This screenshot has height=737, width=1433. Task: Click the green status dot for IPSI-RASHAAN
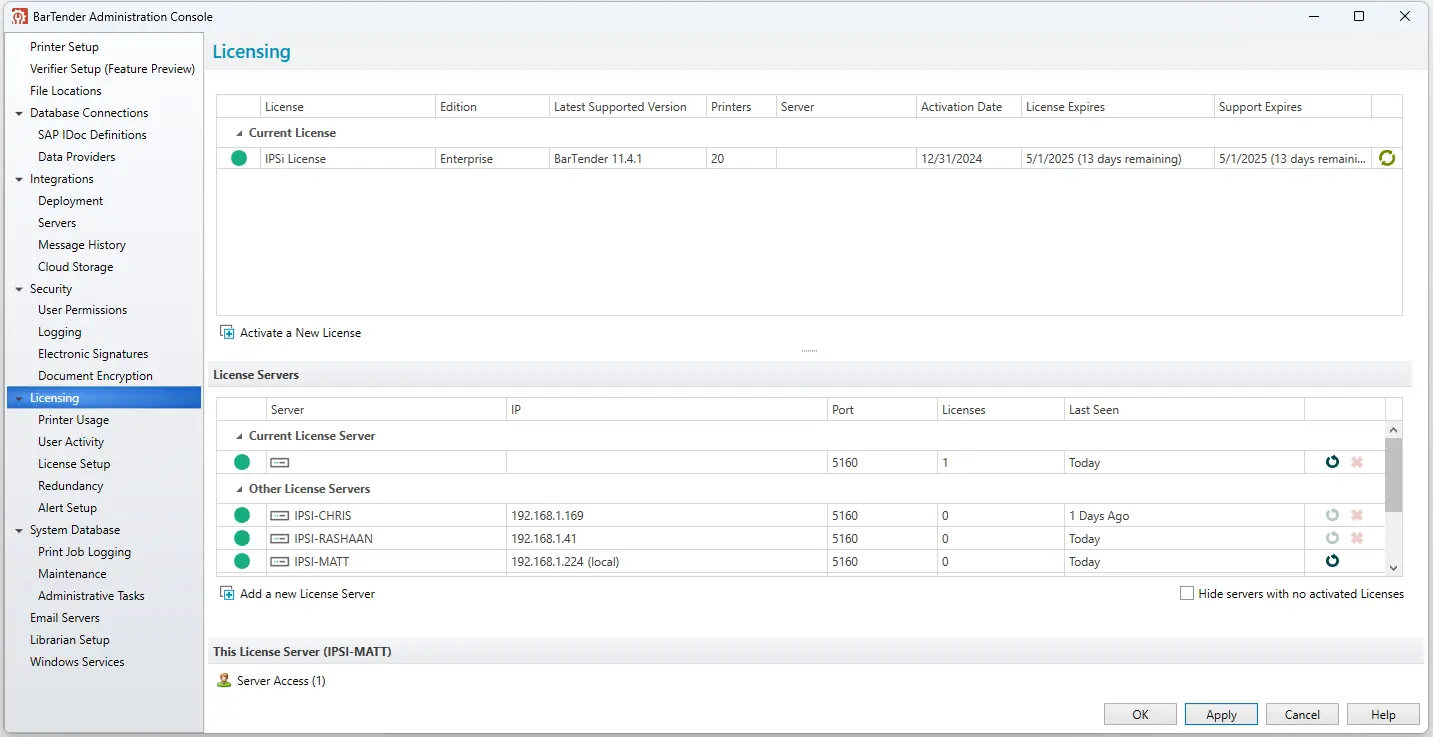(242, 538)
